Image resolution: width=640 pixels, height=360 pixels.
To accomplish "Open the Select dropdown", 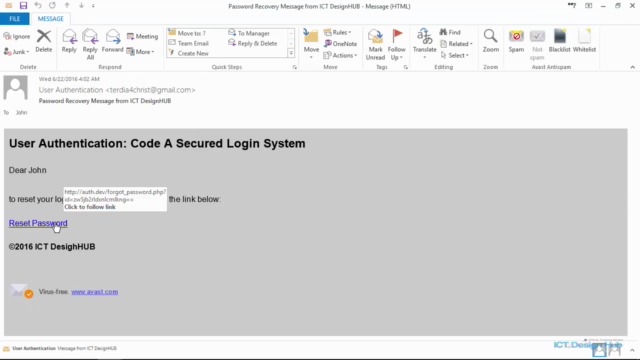I will pyautogui.click(x=455, y=55).
